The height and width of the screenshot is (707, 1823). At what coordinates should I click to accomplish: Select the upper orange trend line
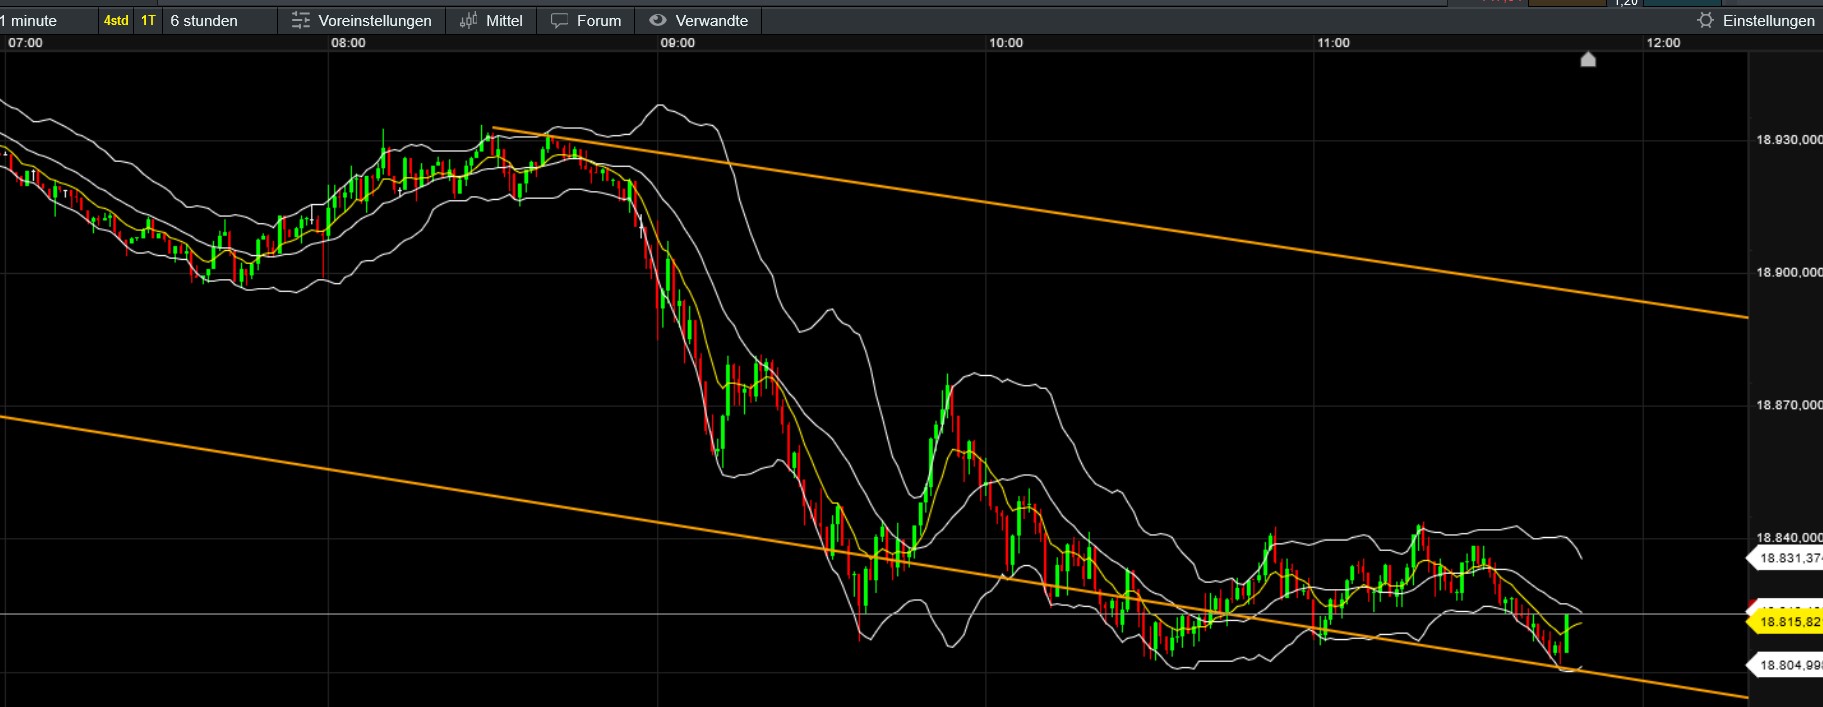pos(1100,221)
